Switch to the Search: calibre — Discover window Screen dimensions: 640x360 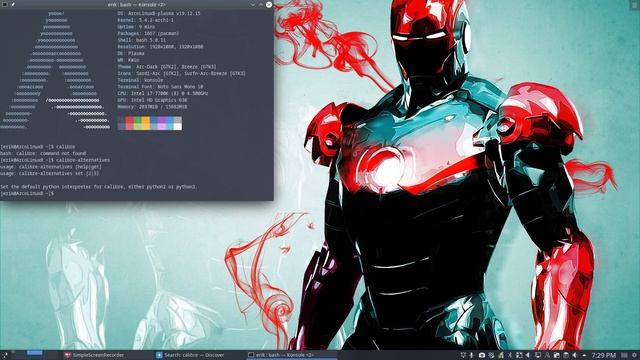coord(190,355)
